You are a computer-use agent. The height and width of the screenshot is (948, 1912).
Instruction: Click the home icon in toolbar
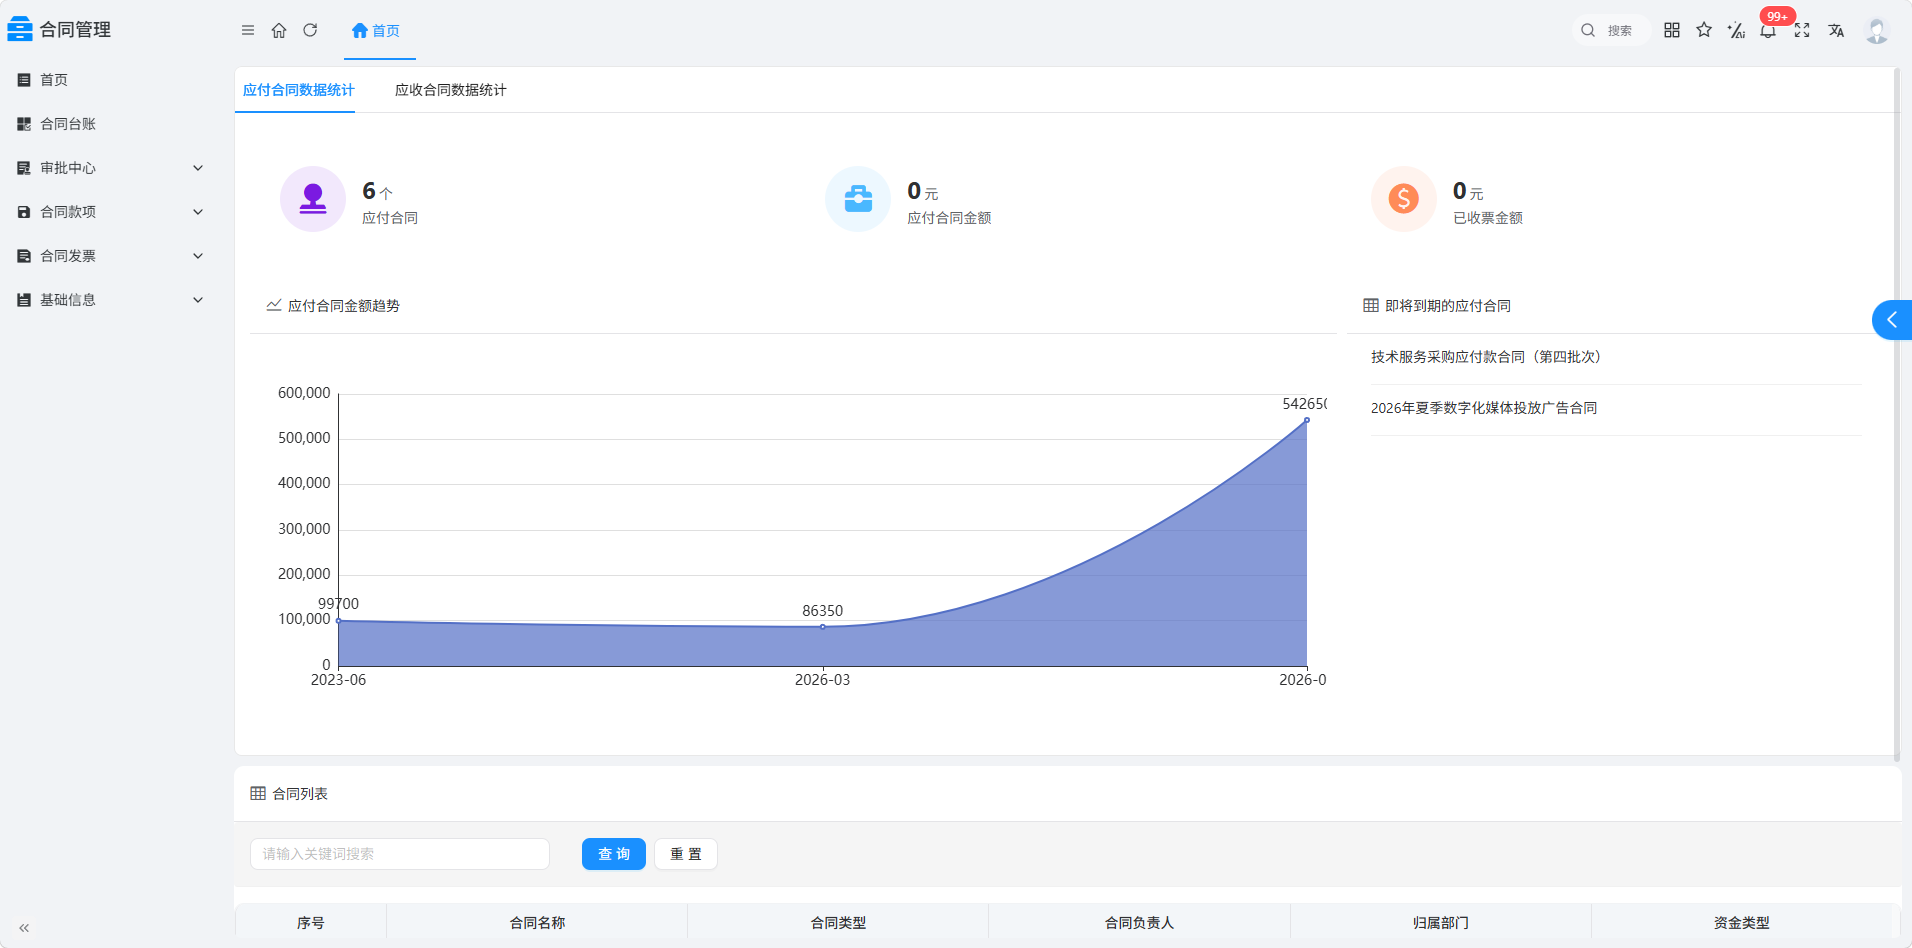pyautogui.click(x=279, y=31)
